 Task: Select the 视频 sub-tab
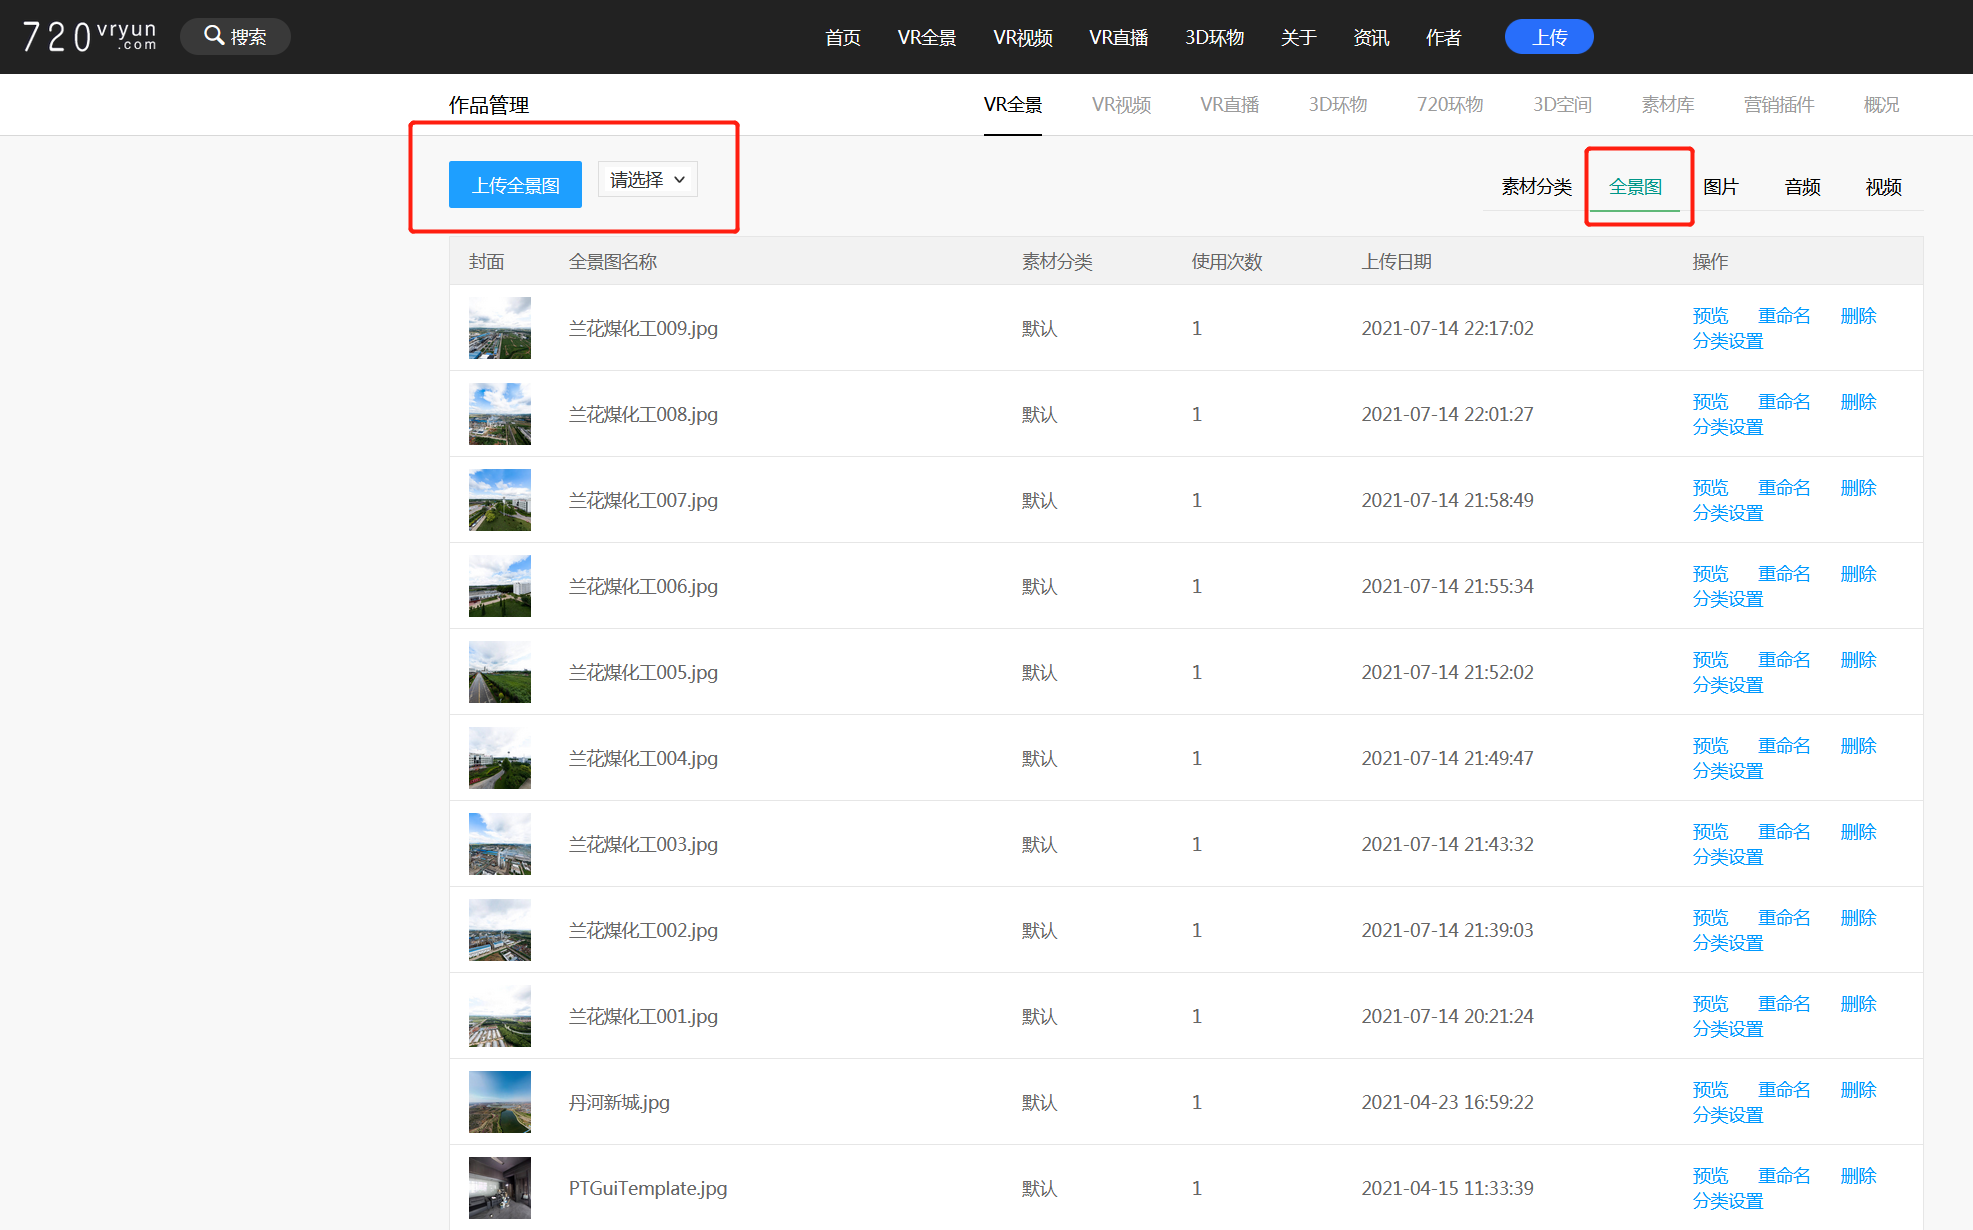1884,187
